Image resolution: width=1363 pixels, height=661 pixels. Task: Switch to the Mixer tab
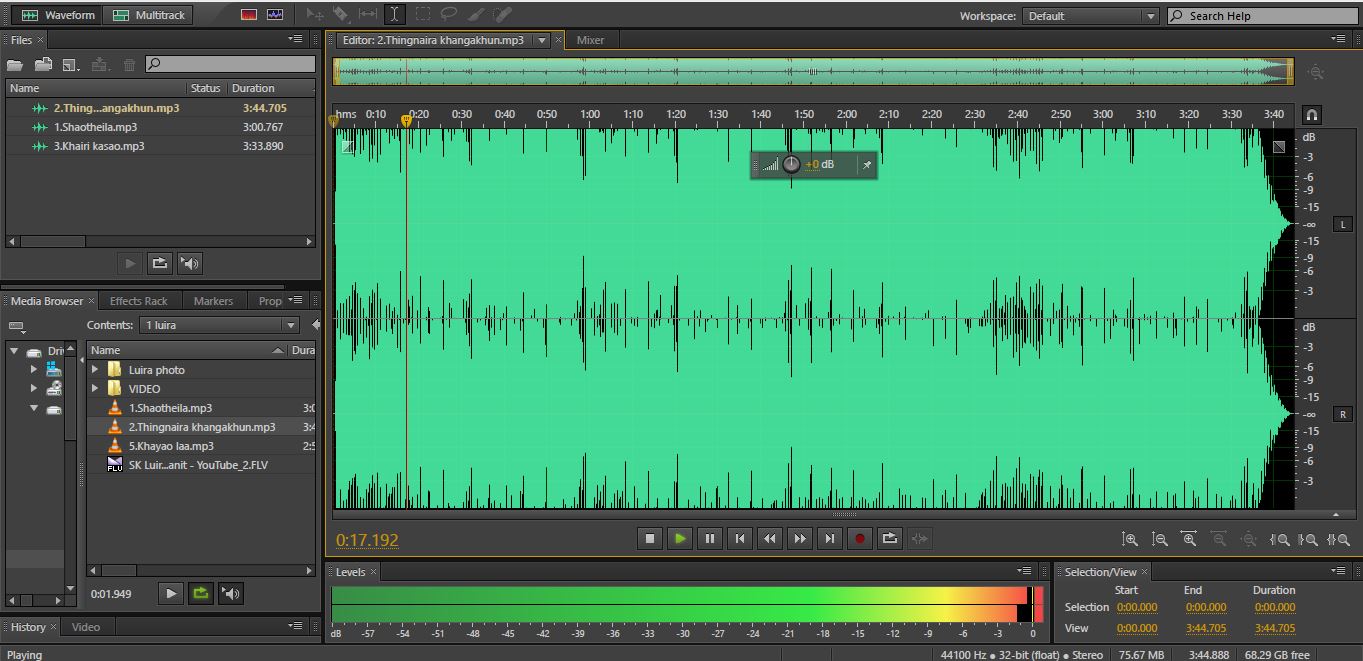(590, 40)
